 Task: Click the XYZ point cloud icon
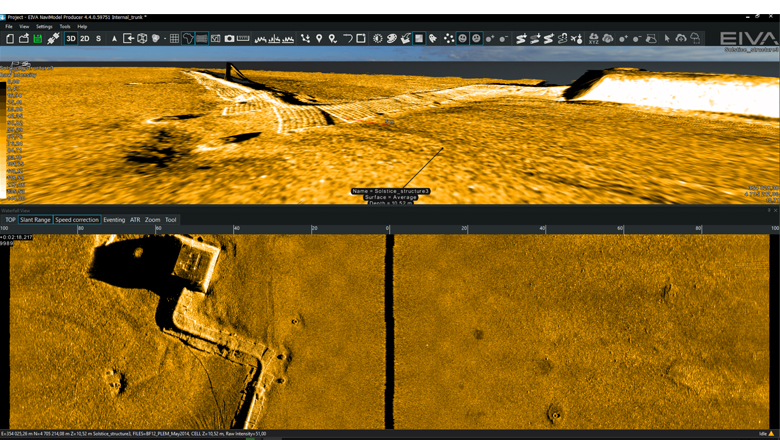[593, 39]
